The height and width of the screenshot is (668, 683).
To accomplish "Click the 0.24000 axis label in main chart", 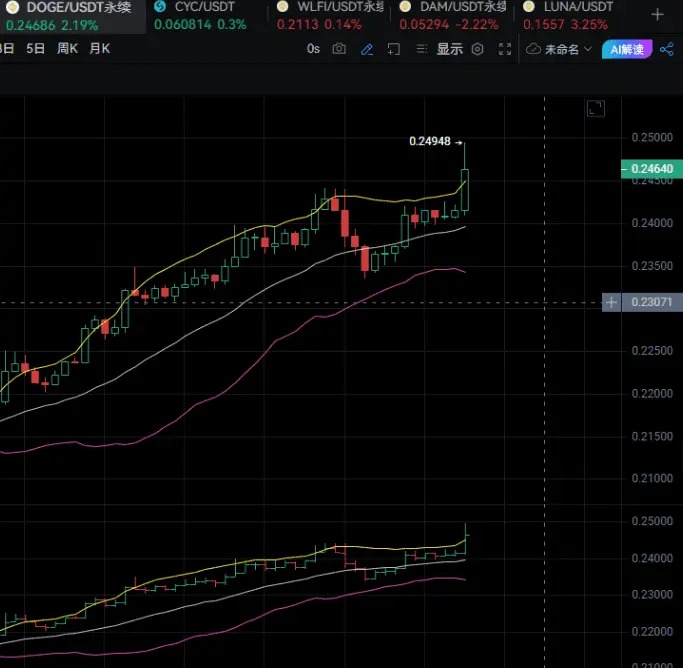I will tap(652, 223).
